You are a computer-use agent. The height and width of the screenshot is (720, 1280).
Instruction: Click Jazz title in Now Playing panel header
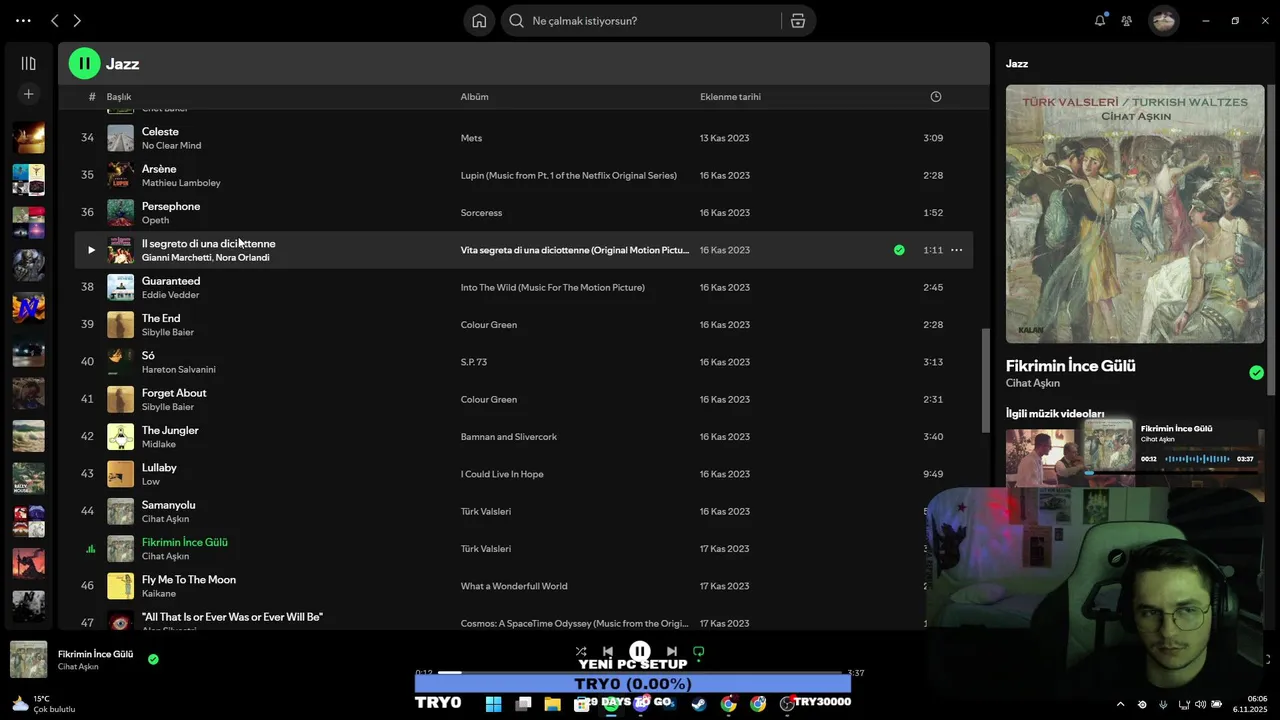click(x=1017, y=64)
